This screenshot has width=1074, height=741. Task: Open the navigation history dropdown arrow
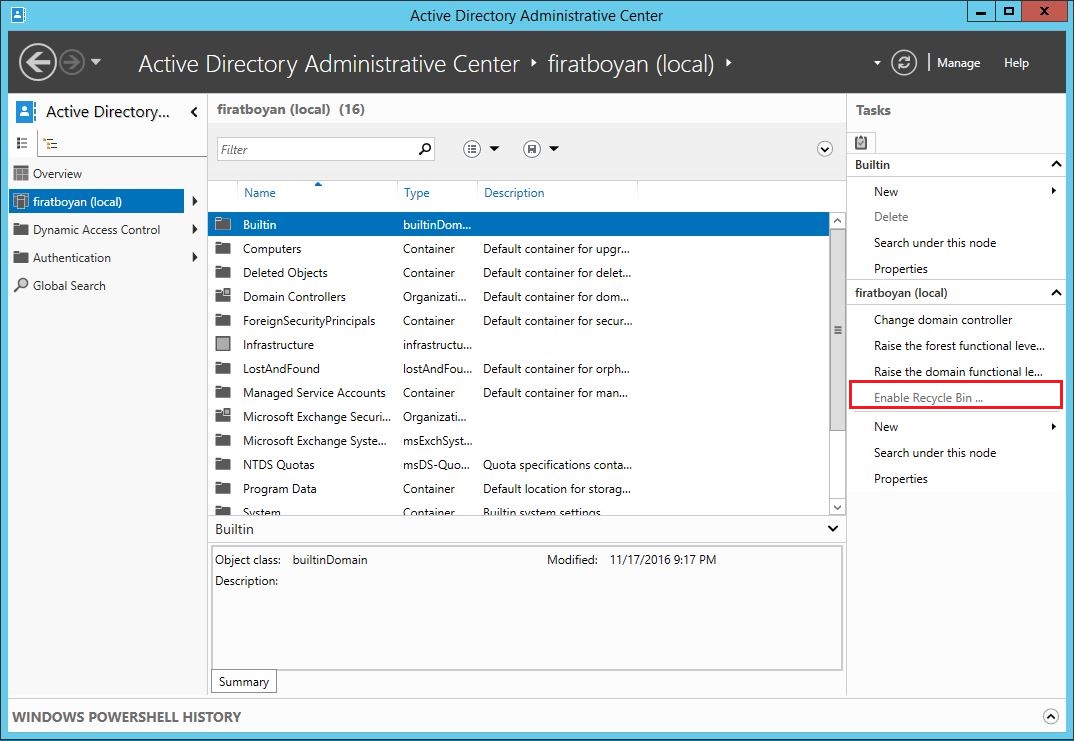96,62
